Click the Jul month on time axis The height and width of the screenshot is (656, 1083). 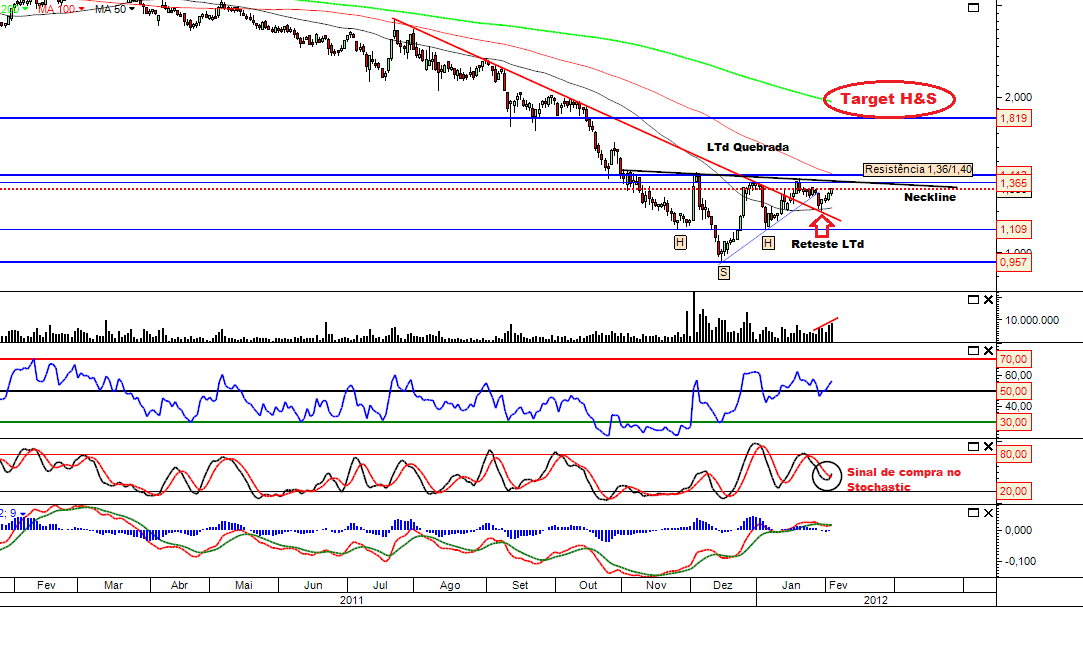point(380,585)
